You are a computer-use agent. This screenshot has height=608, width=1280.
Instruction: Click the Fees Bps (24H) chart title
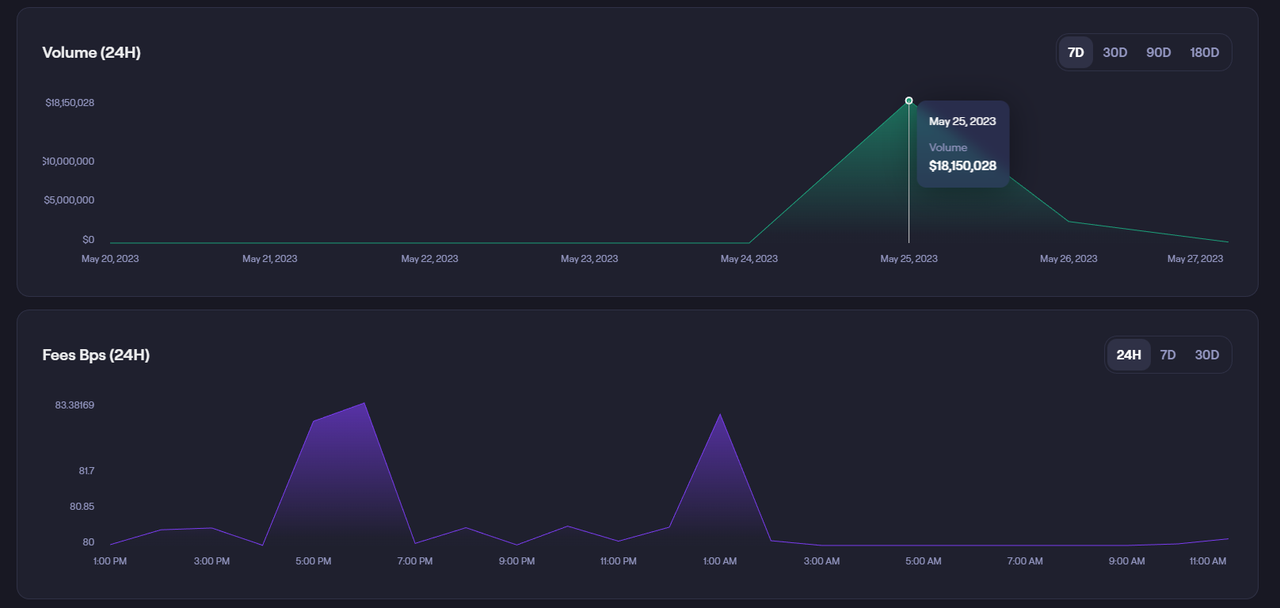[96, 355]
